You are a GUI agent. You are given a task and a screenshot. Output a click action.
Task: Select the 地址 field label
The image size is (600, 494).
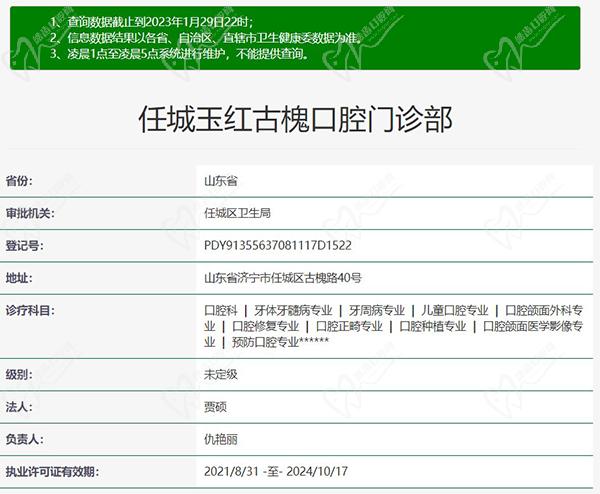tap(20, 278)
